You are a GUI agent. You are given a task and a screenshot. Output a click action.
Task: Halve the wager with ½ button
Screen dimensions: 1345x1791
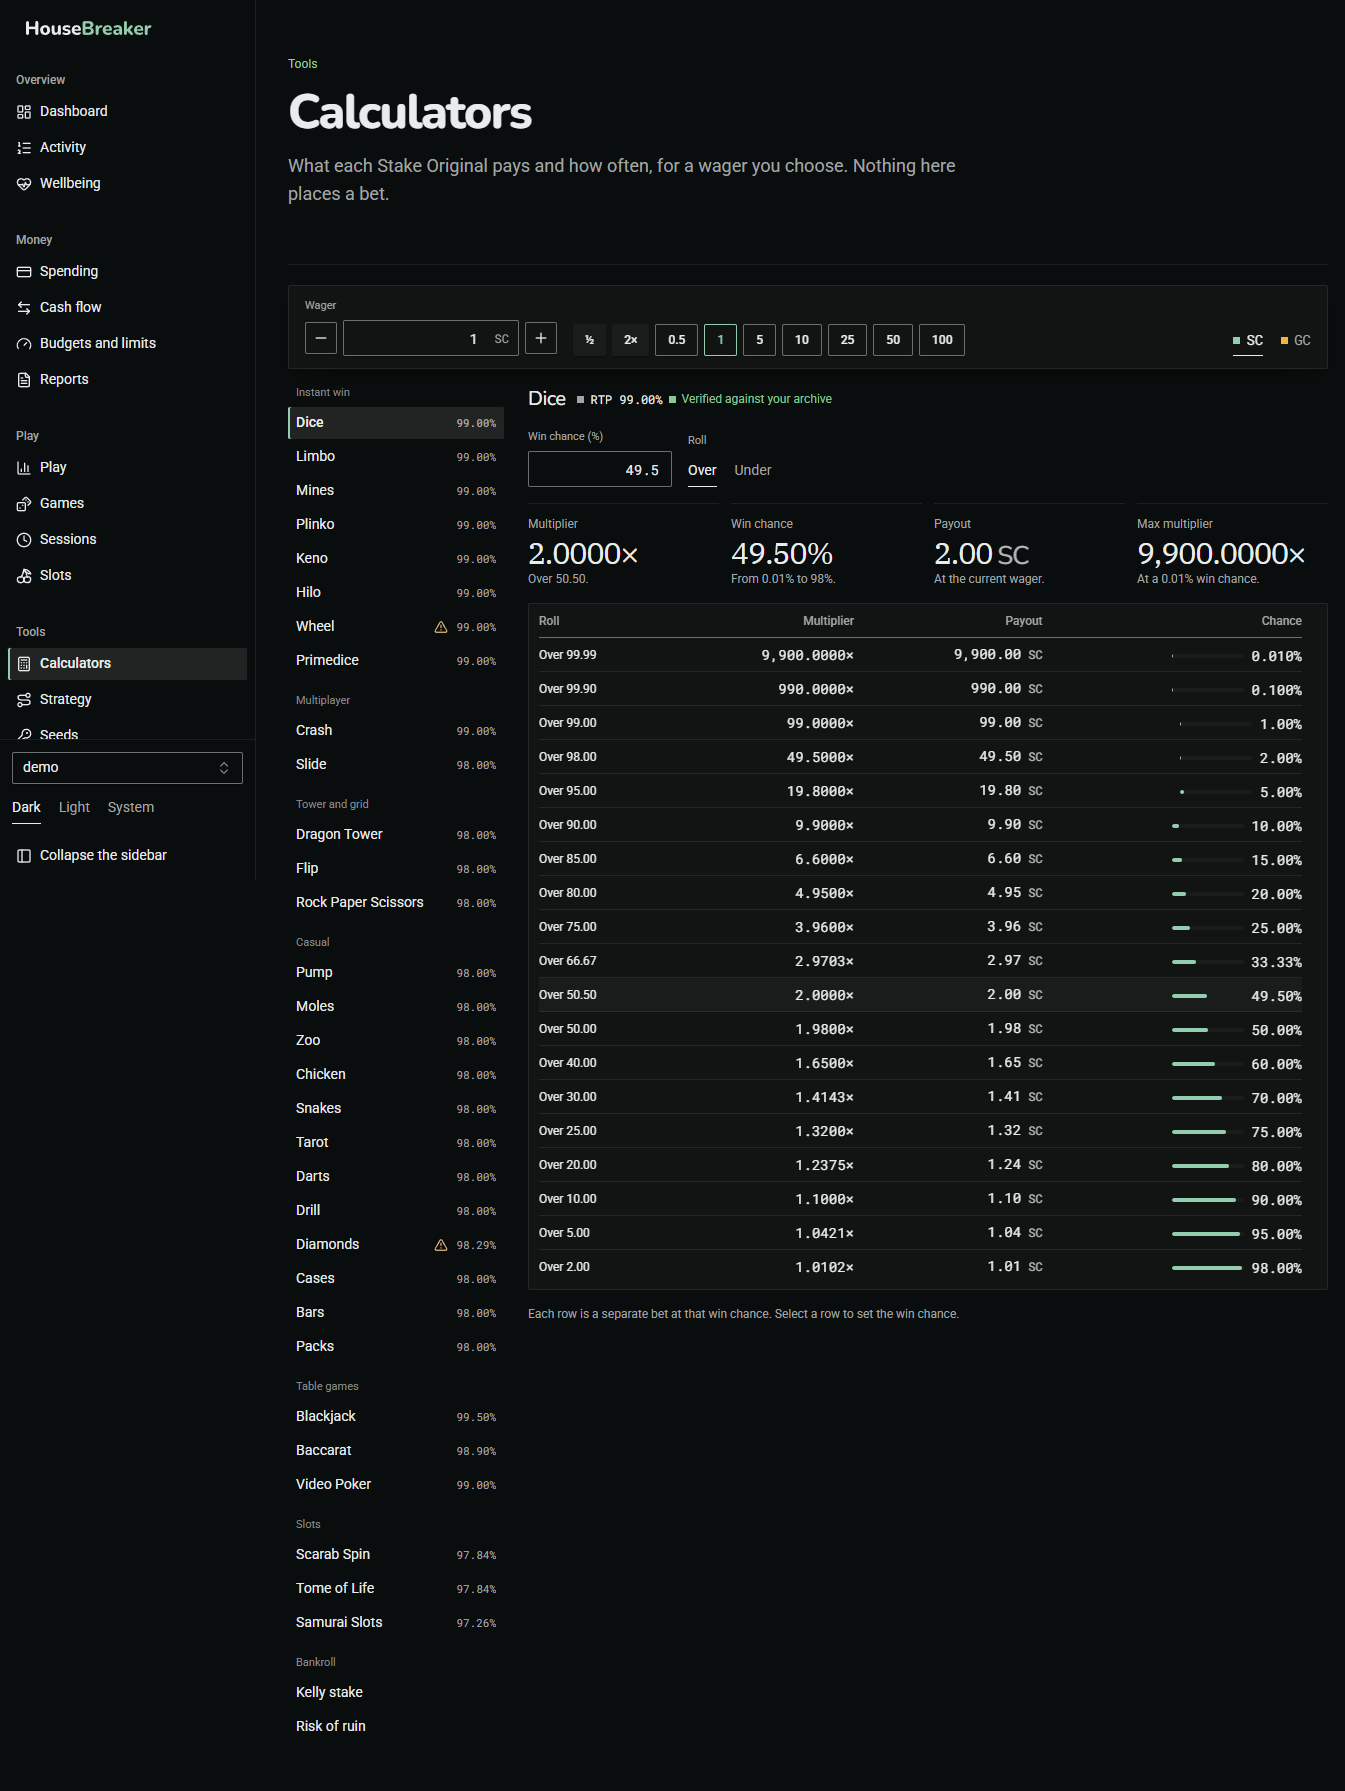[x=590, y=340]
